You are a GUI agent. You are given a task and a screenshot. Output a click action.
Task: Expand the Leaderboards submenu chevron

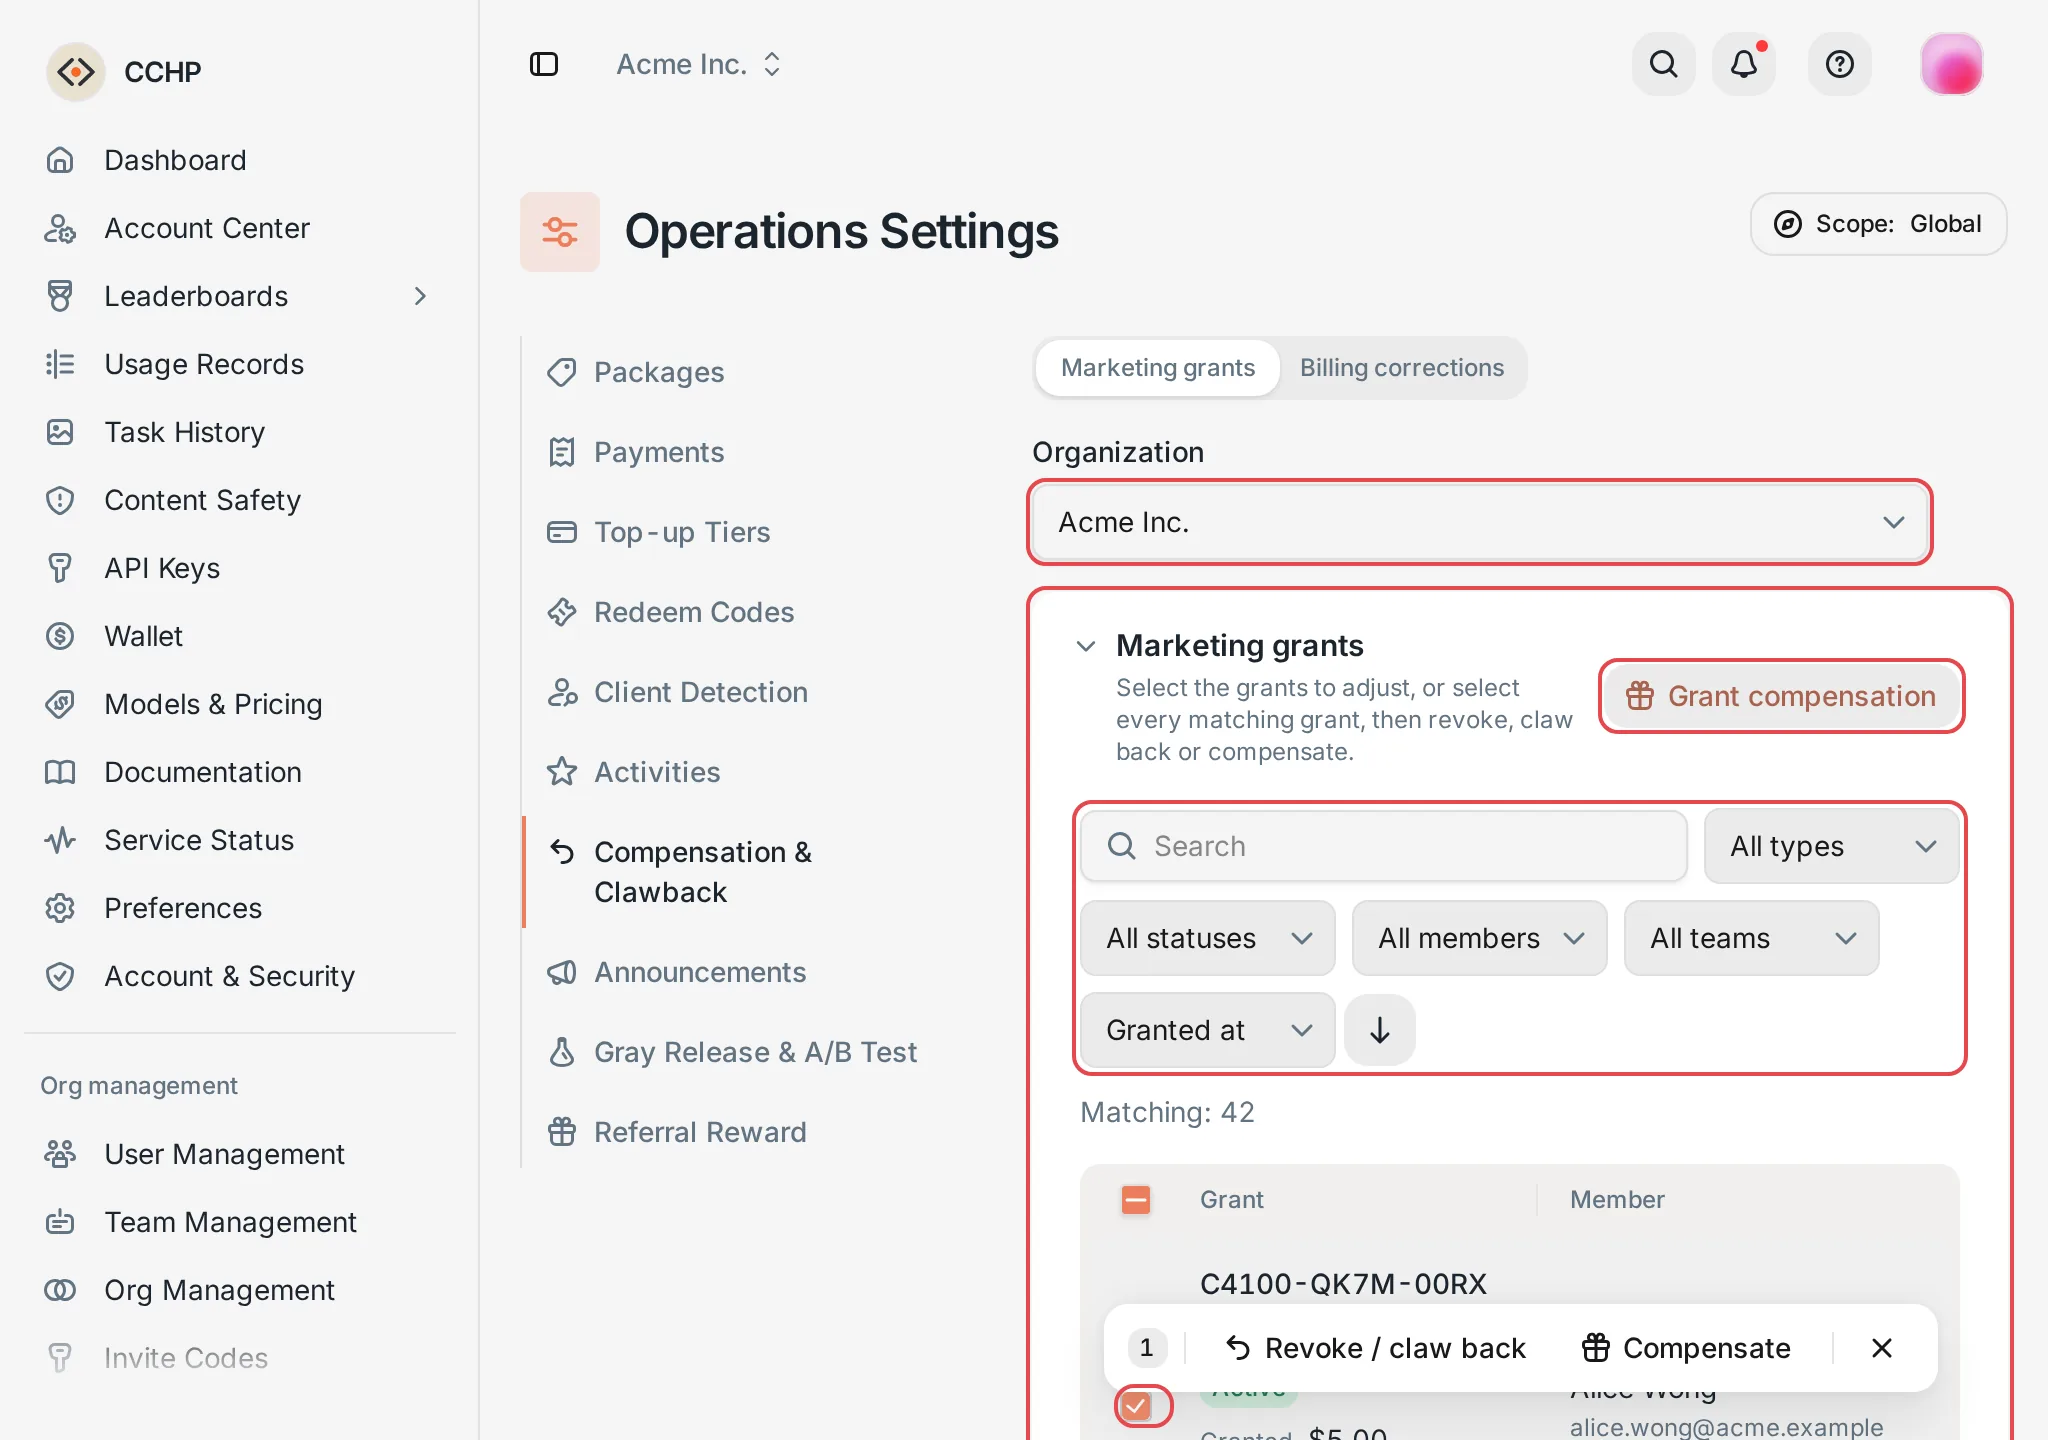coord(420,296)
